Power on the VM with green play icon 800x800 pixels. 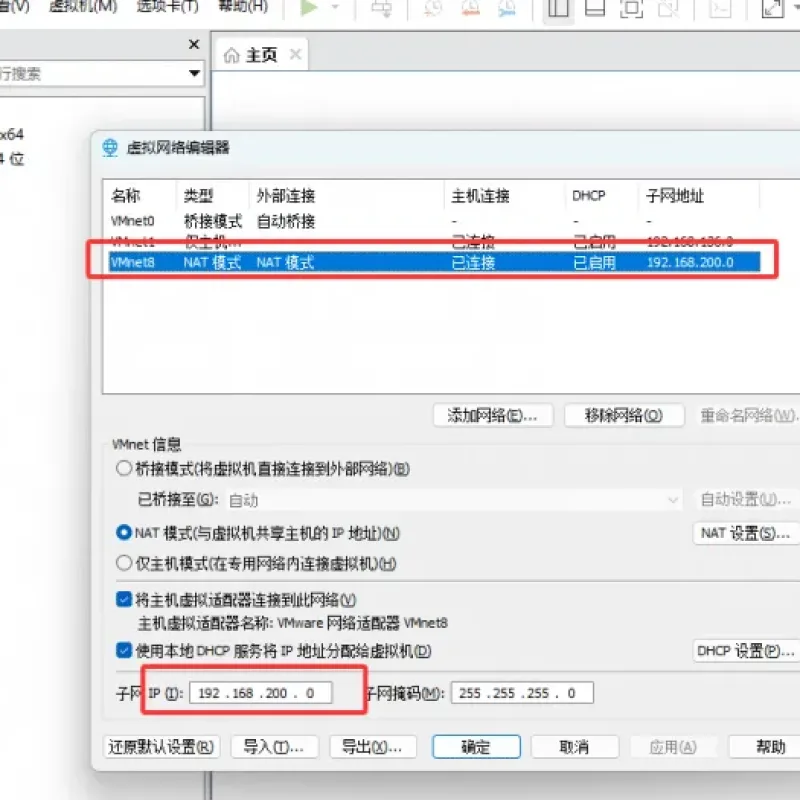pos(309,7)
